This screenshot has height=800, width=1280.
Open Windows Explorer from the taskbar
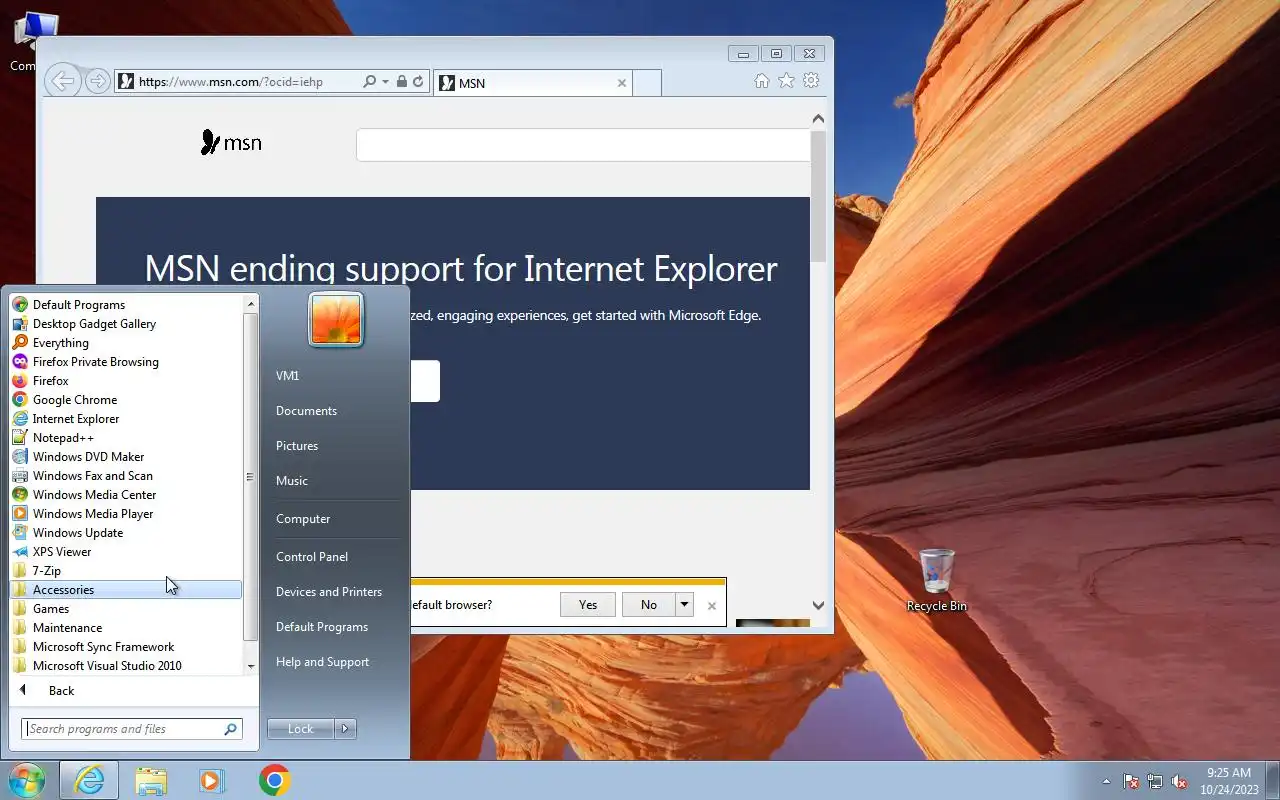click(x=151, y=780)
